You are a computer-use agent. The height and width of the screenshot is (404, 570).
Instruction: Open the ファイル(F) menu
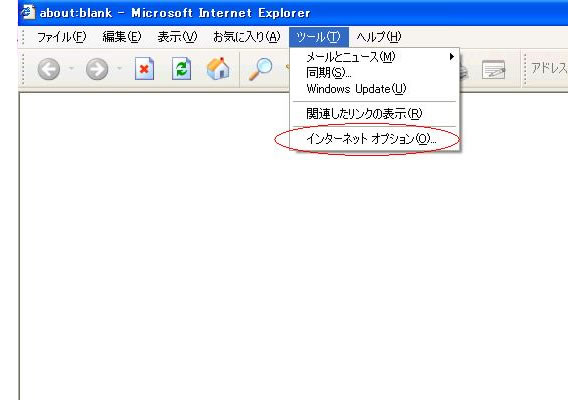click(61, 37)
